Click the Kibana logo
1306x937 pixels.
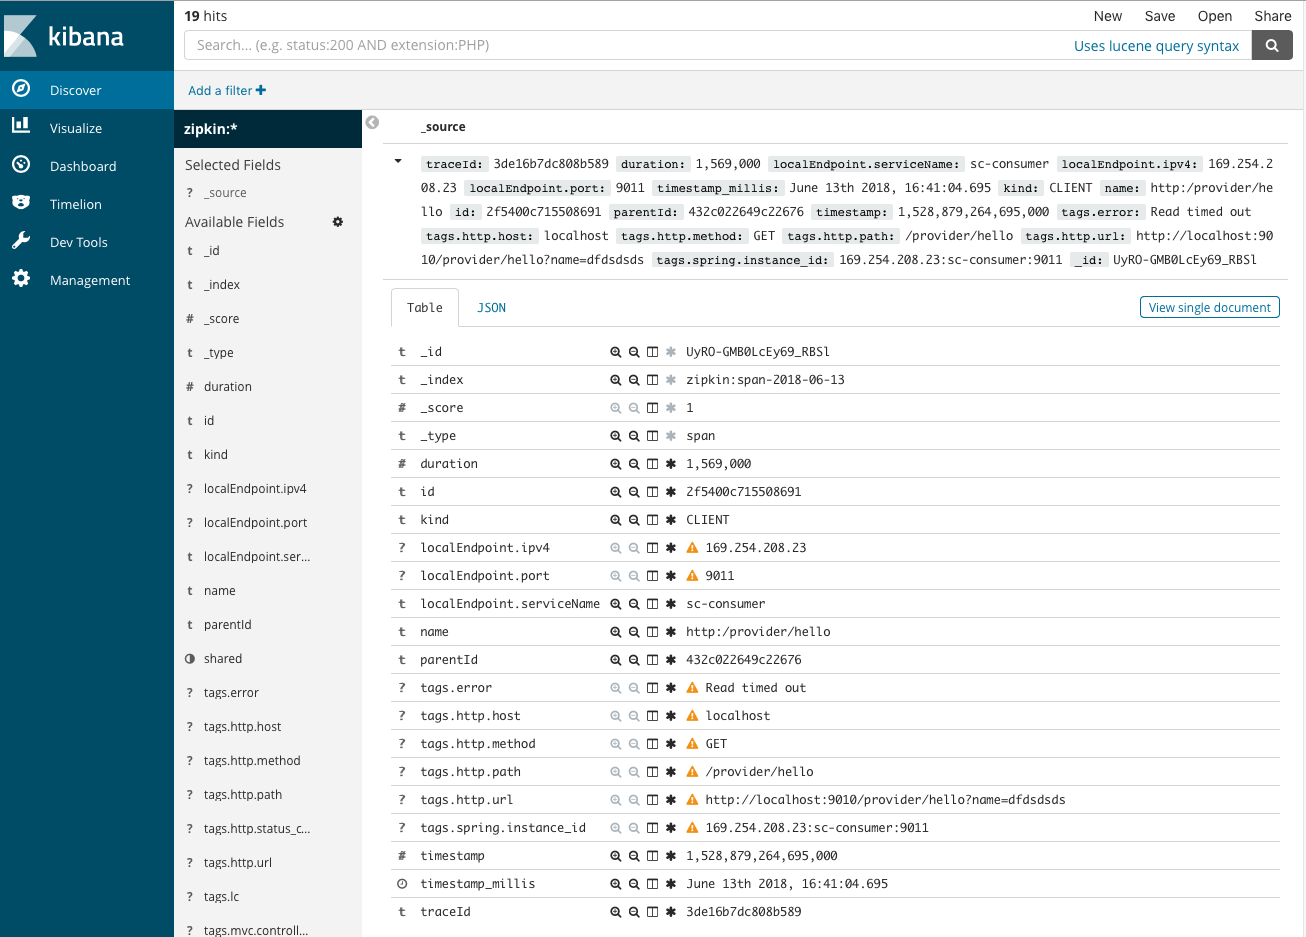65,36
